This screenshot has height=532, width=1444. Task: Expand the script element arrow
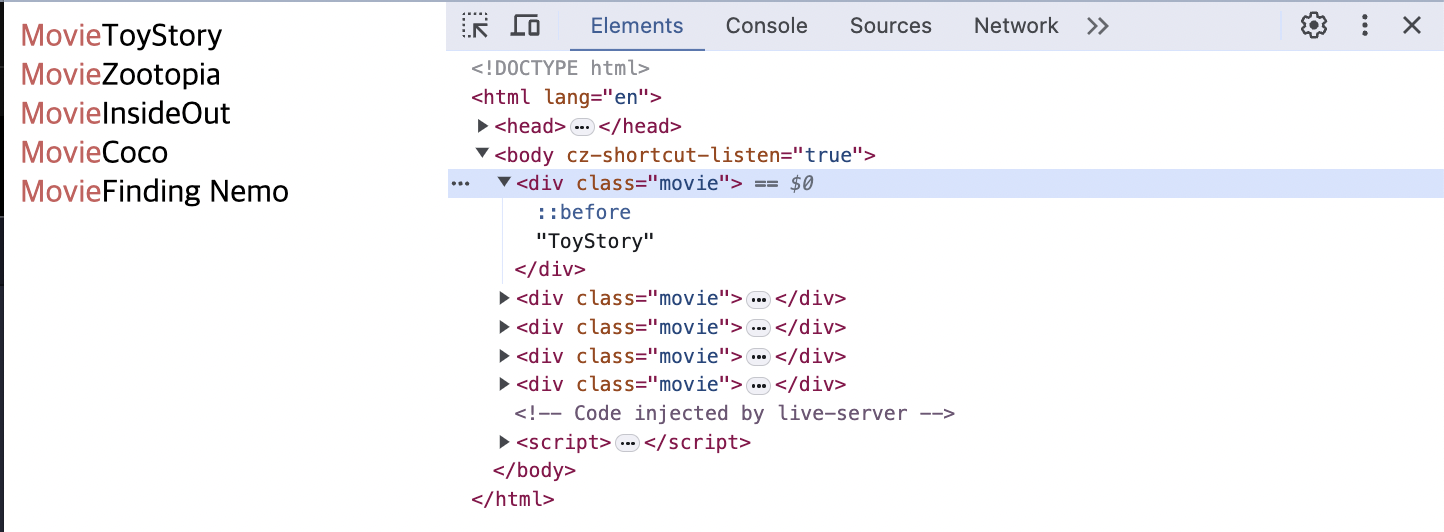coord(505,442)
